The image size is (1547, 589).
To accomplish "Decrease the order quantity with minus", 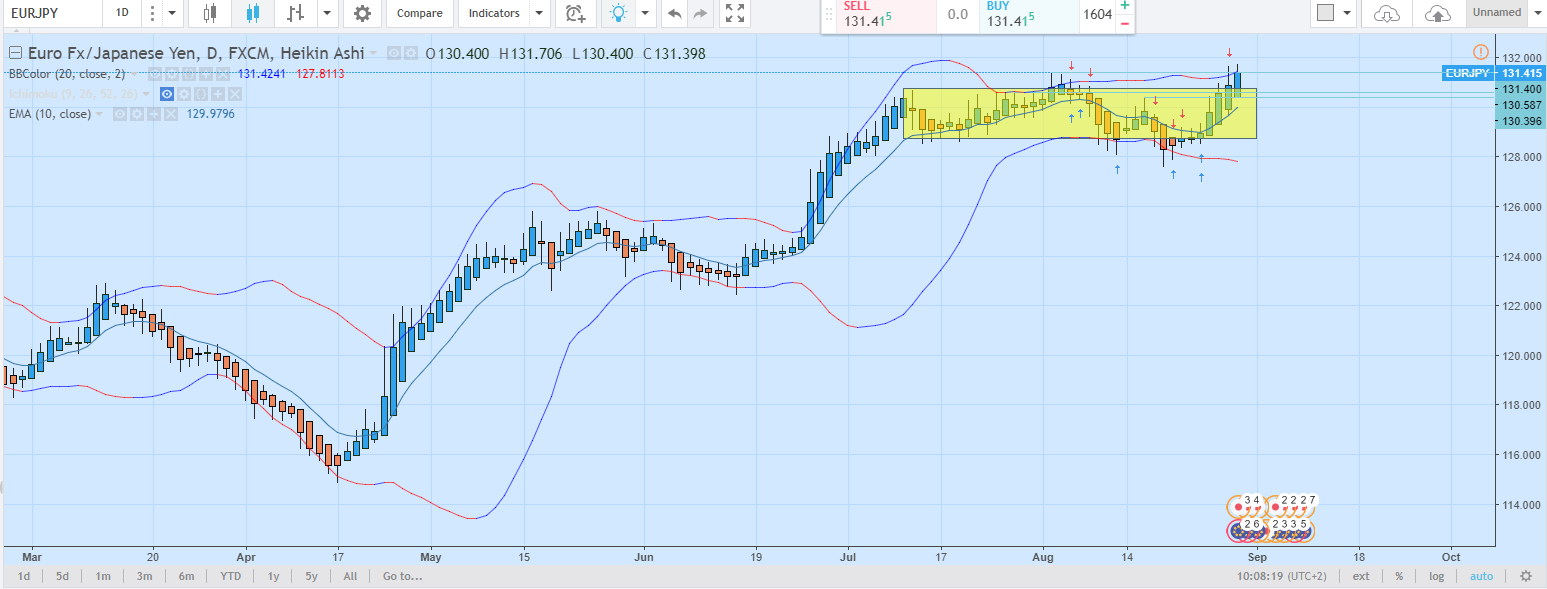I will click(x=1125, y=23).
